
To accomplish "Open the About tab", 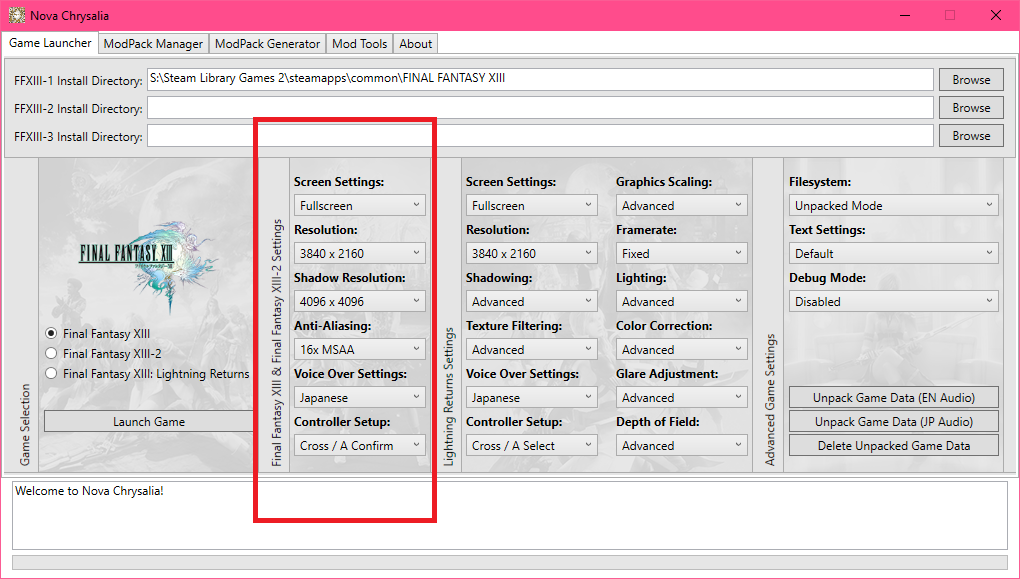I will (416, 44).
